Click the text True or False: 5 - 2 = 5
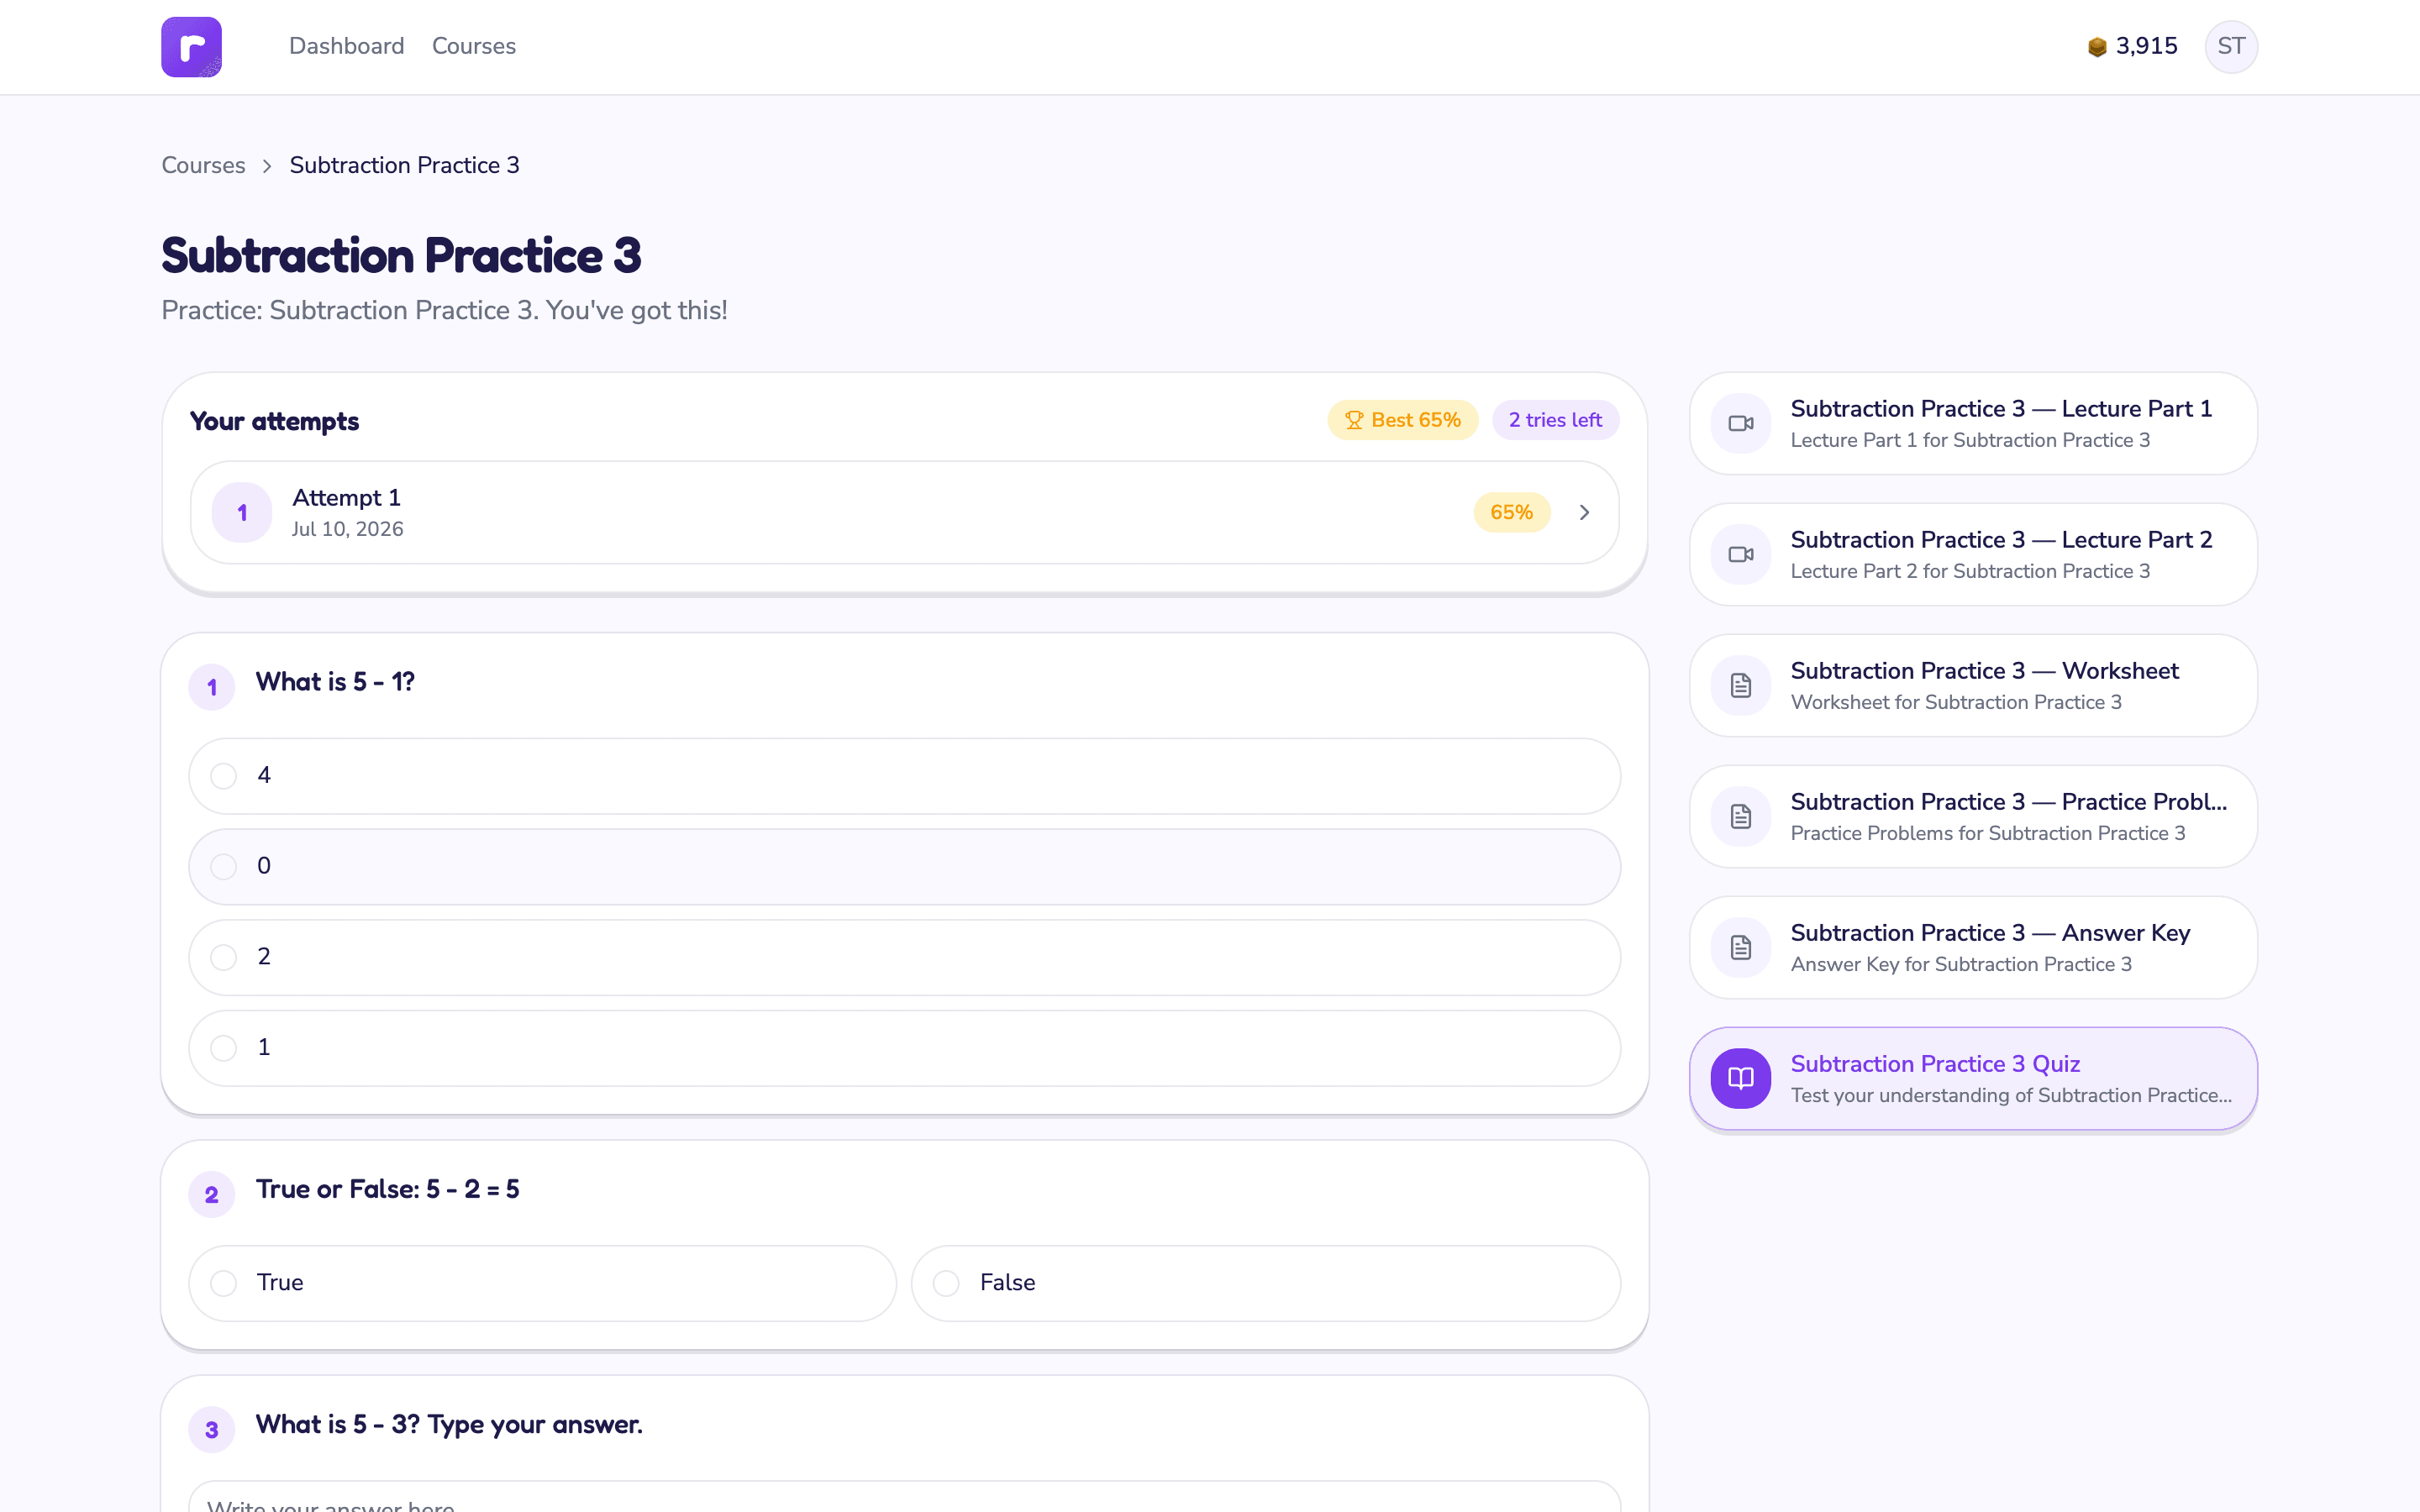The image size is (2420, 1512). click(x=387, y=1189)
